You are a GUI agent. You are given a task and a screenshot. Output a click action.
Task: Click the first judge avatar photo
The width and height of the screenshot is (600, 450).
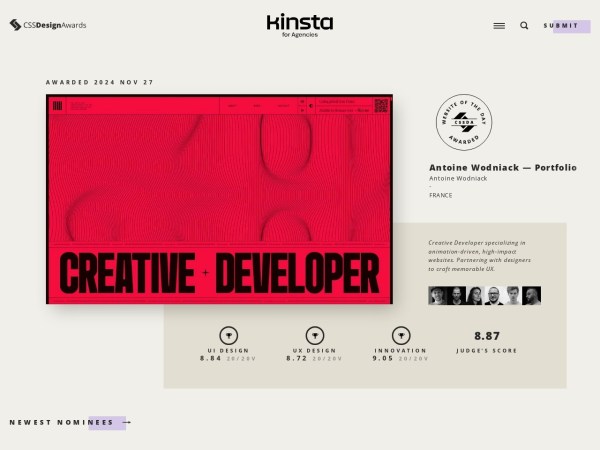click(x=437, y=295)
